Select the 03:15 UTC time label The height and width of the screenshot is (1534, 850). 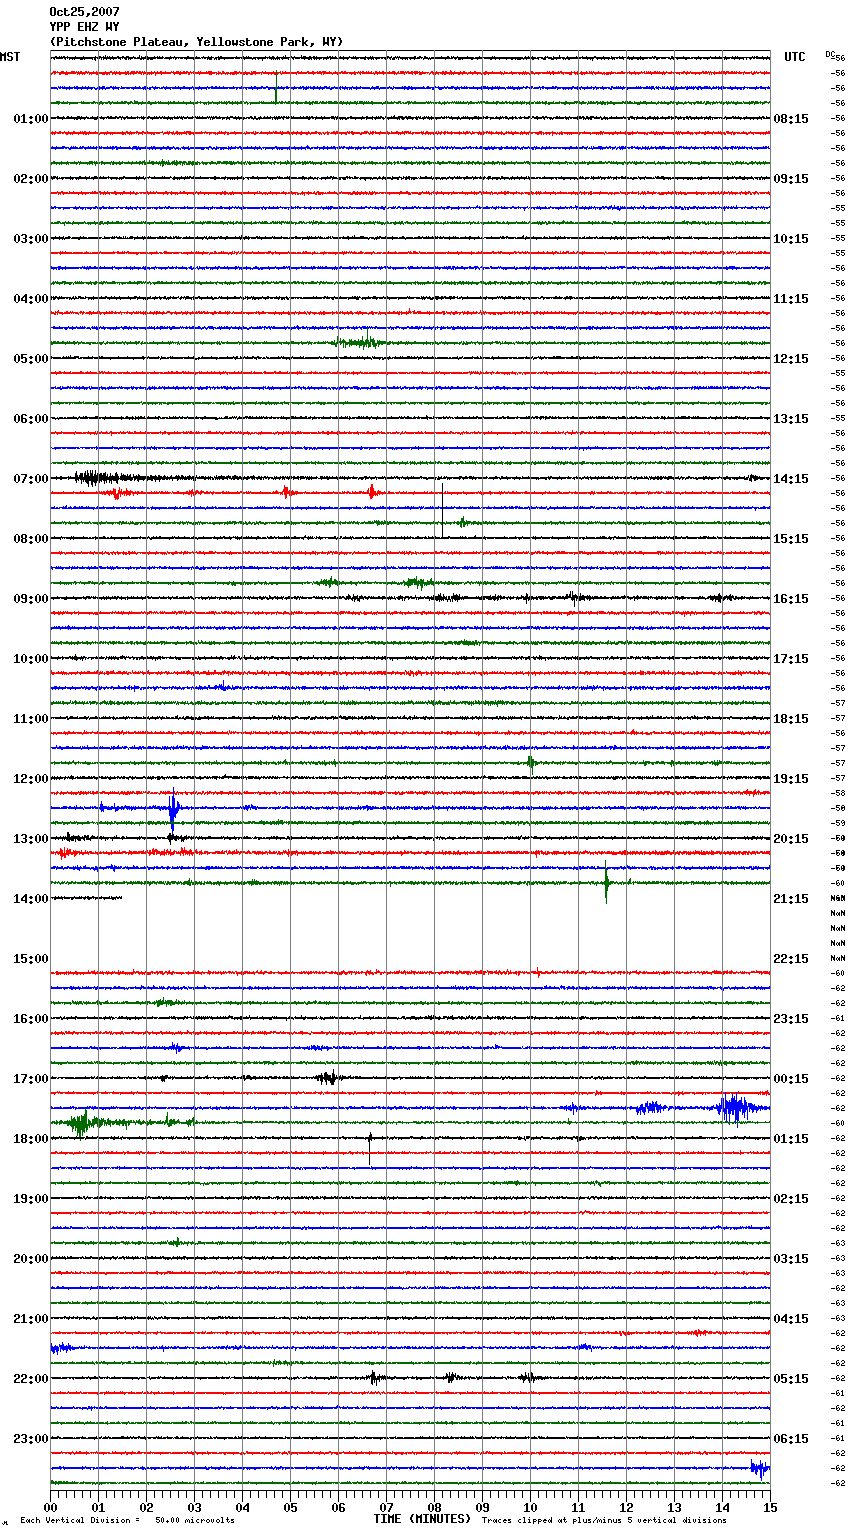[x=791, y=1259]
